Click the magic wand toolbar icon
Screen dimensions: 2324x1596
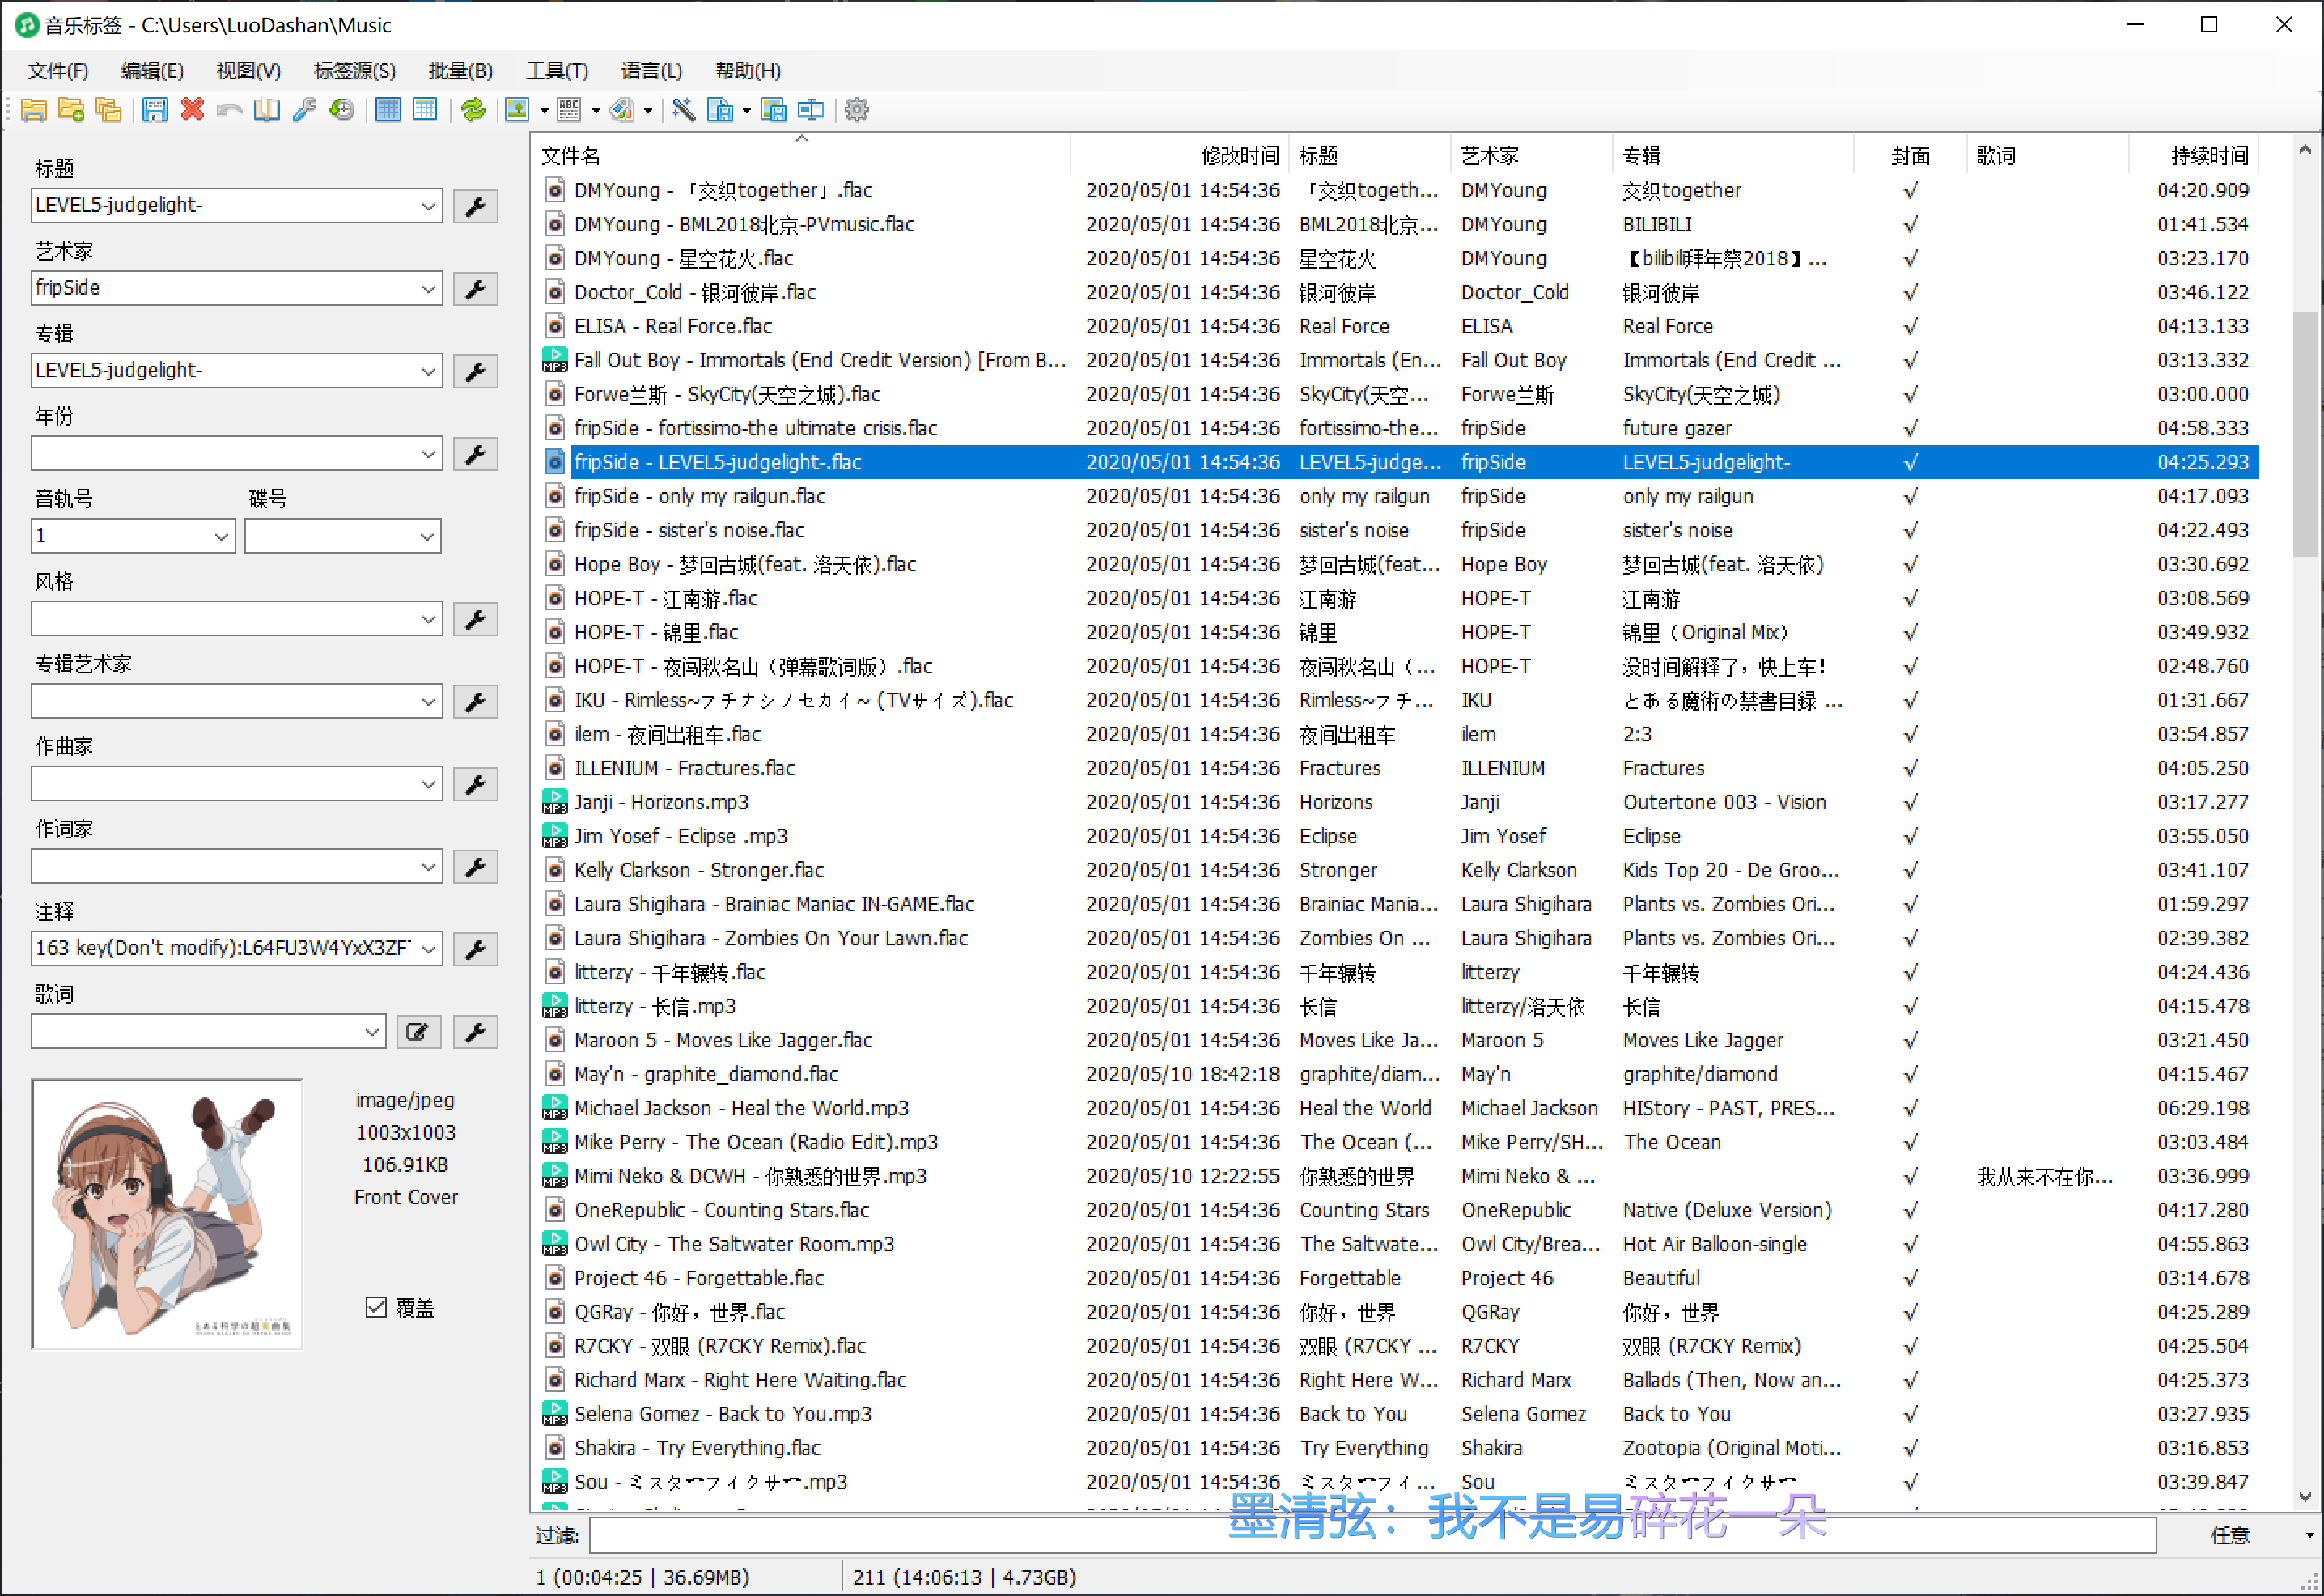click(x=684, y=110)
